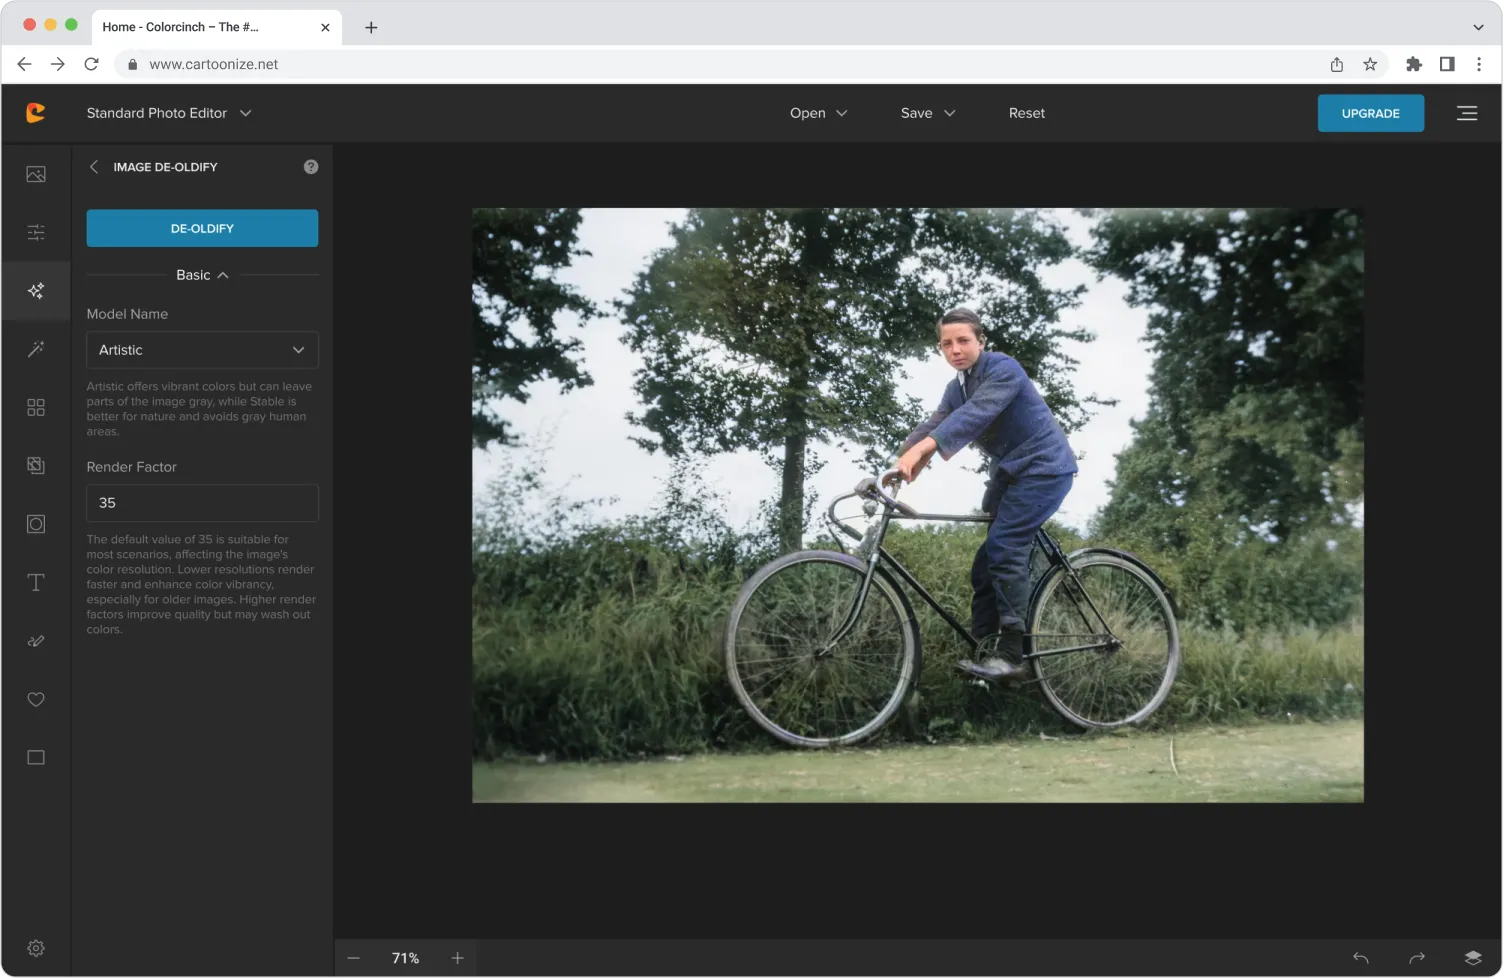Zoom in with the plus icon

pyautogui.click(x=457, y=957)
